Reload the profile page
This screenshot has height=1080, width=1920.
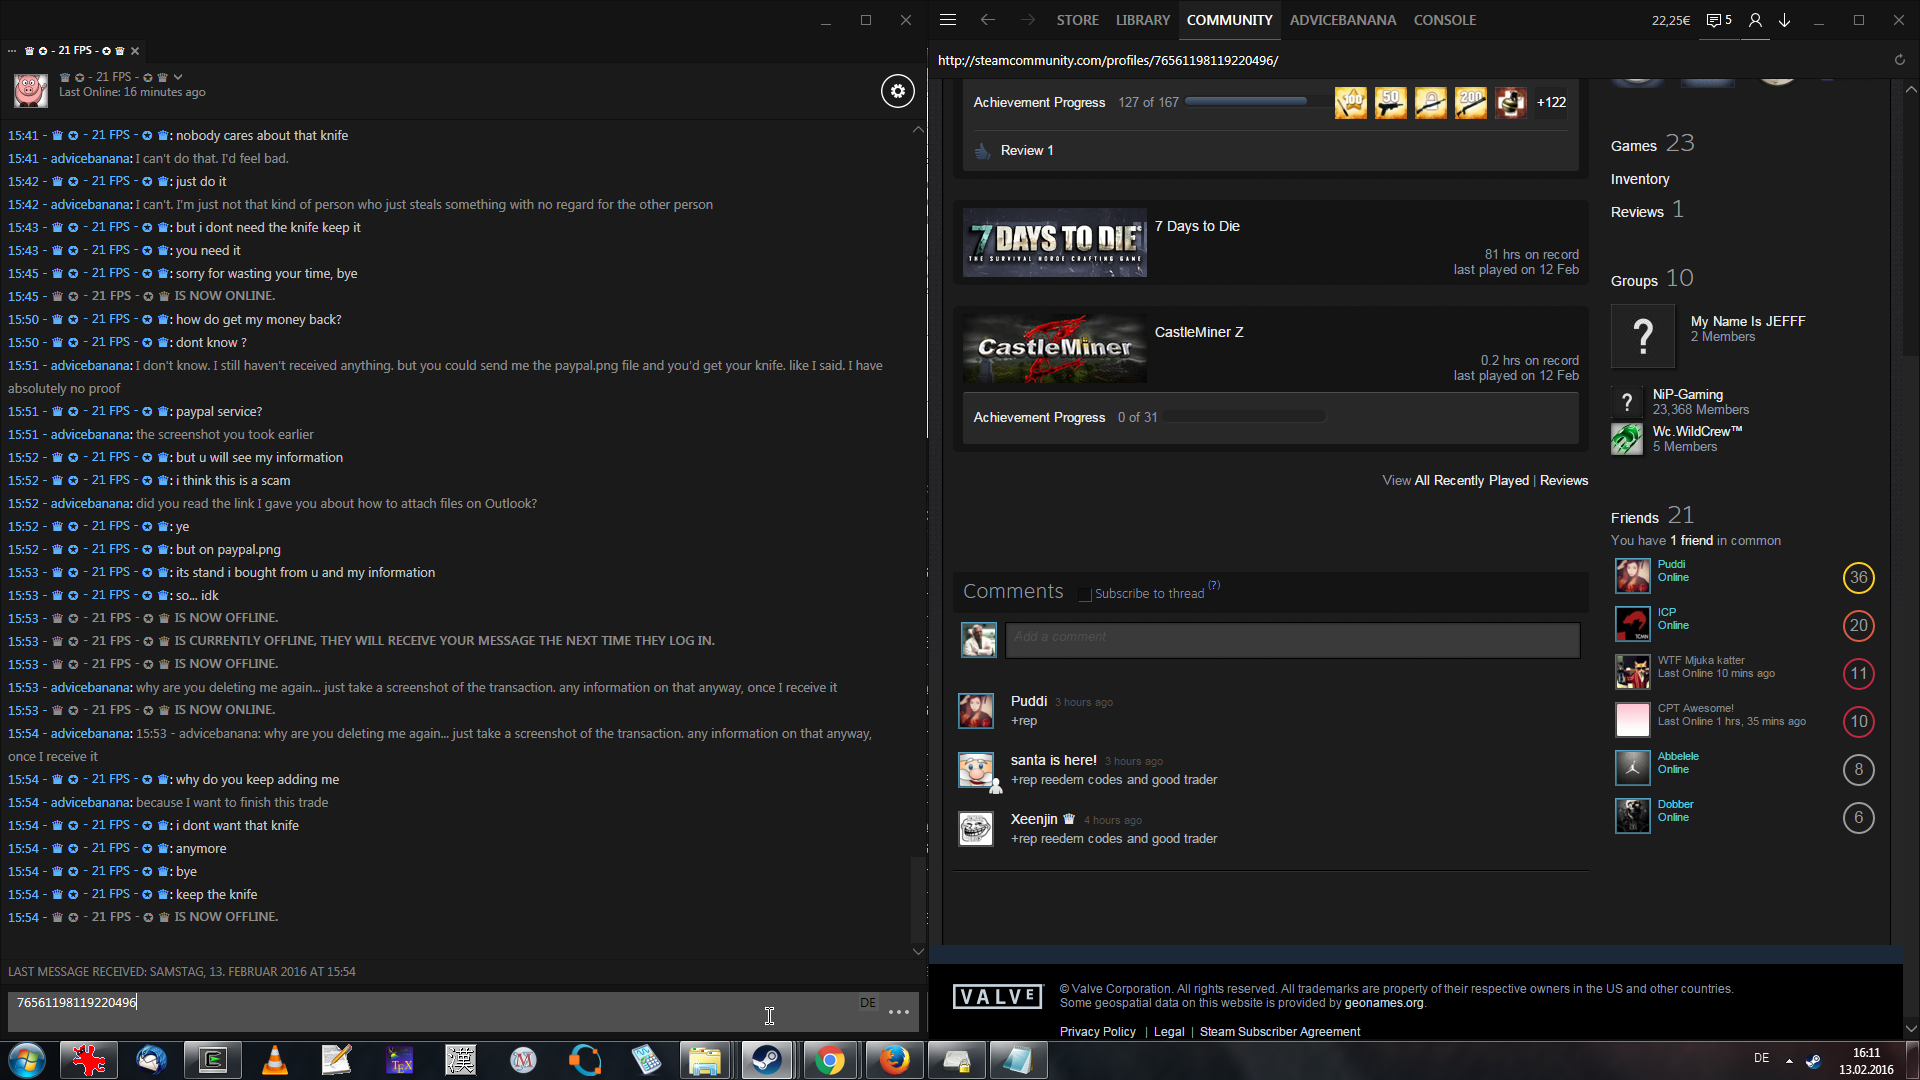1899,60
